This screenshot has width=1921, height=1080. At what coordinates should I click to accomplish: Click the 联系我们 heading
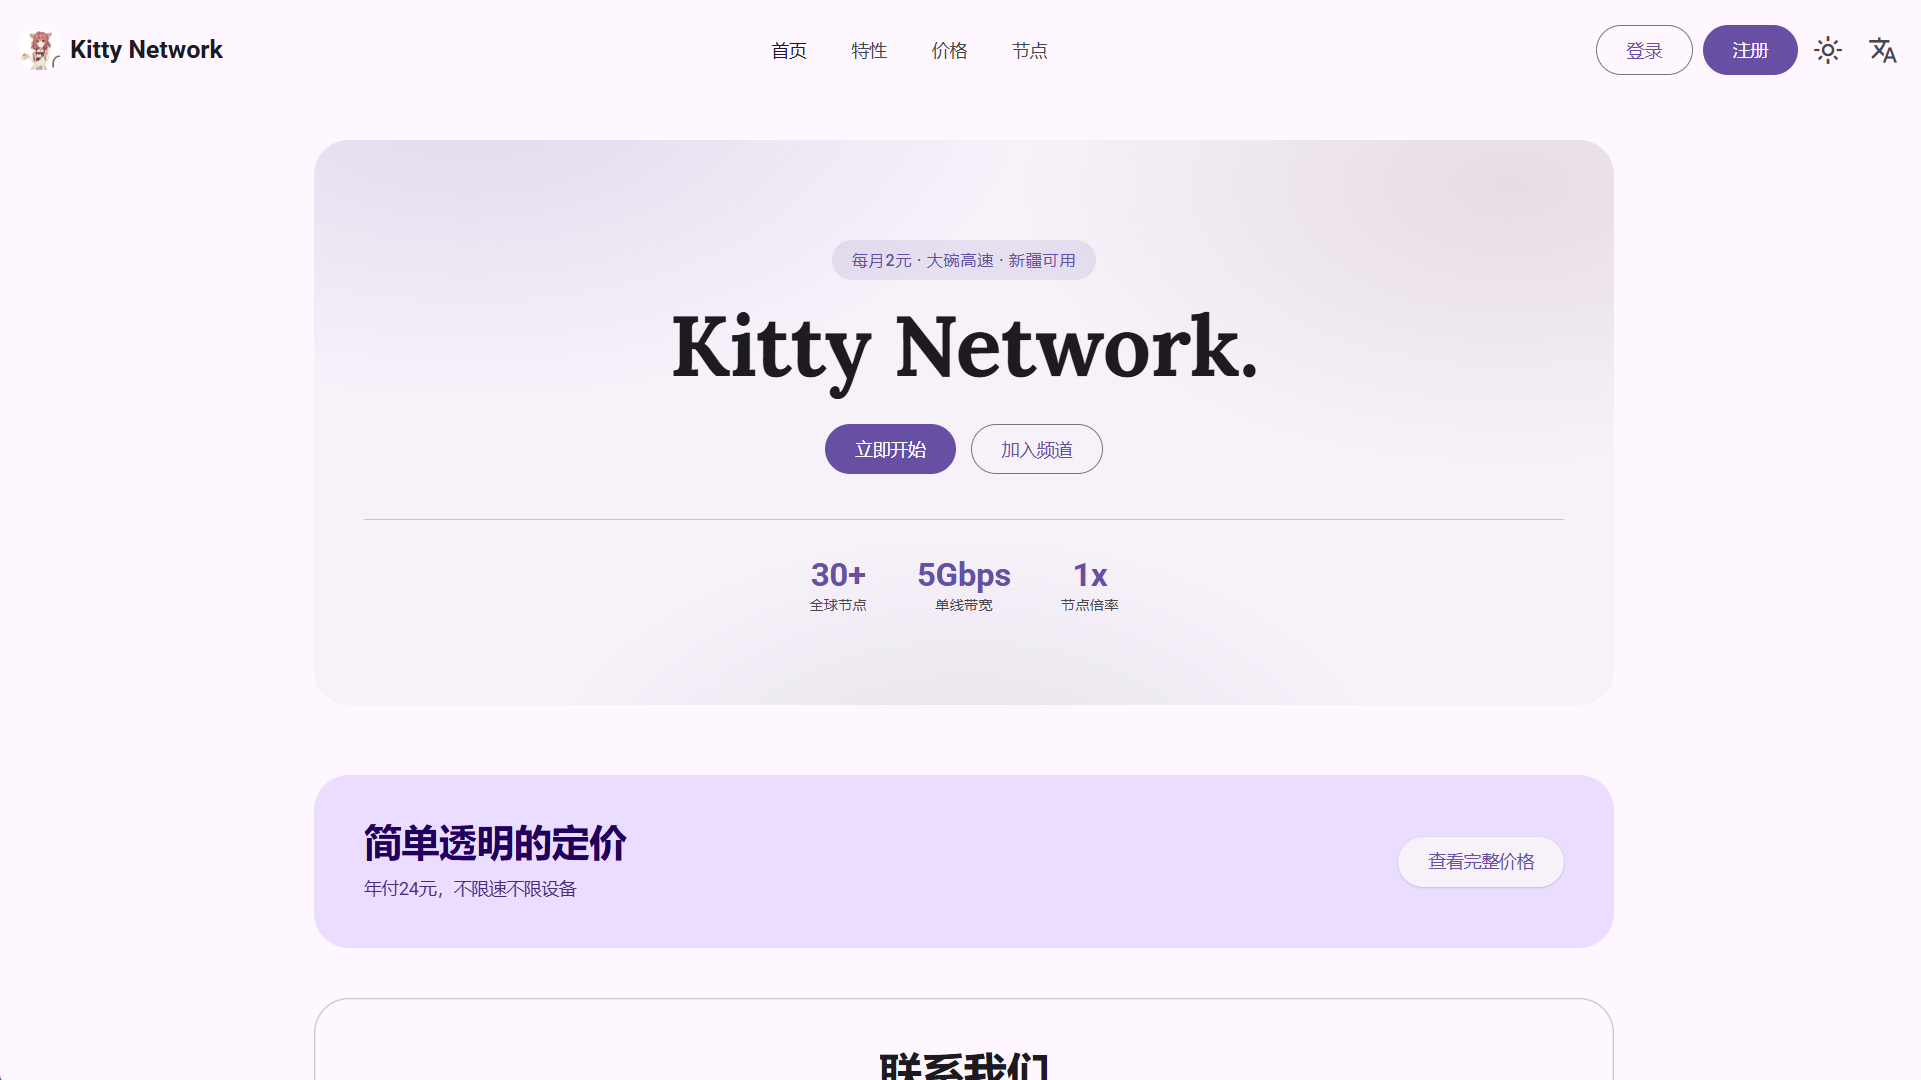coord(964,1066)
